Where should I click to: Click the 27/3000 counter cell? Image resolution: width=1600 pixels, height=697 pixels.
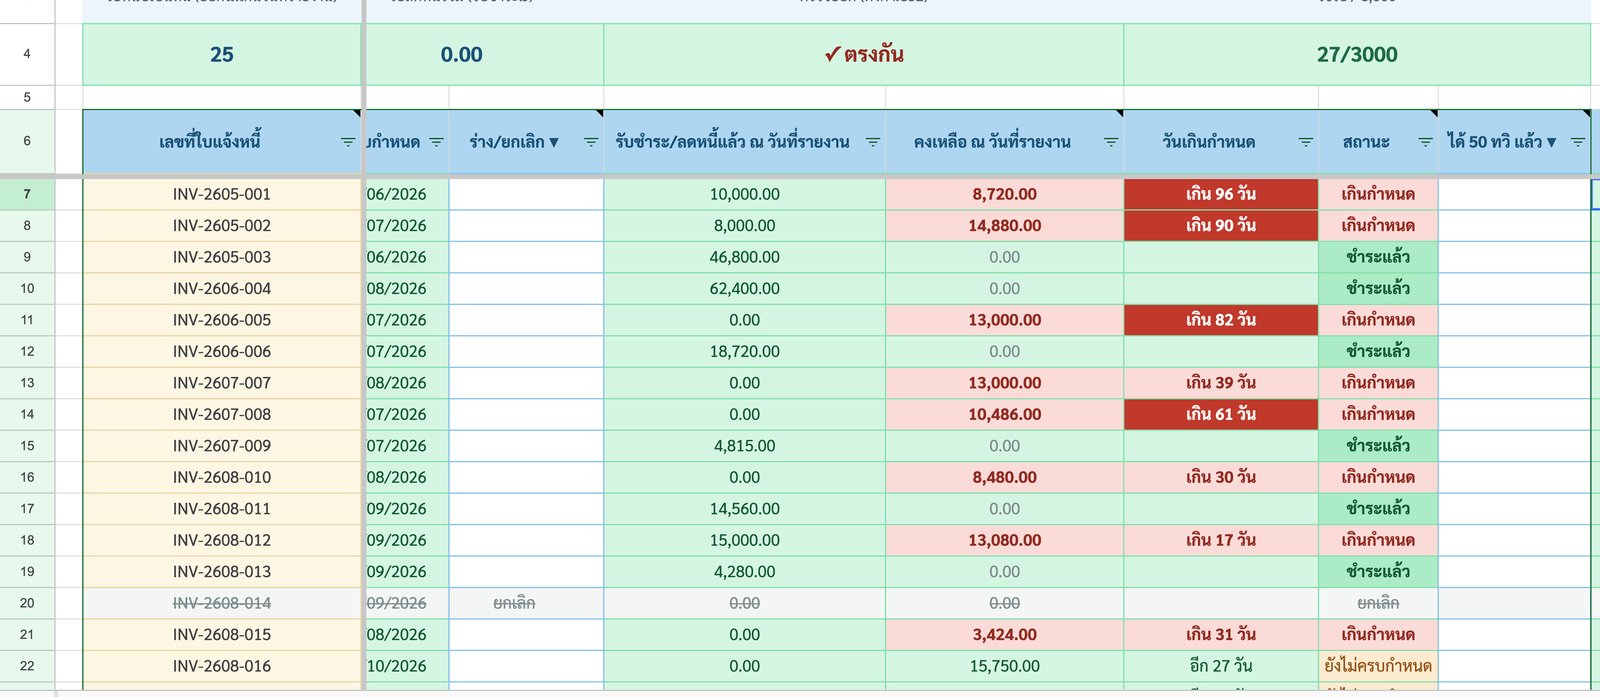1357,55
